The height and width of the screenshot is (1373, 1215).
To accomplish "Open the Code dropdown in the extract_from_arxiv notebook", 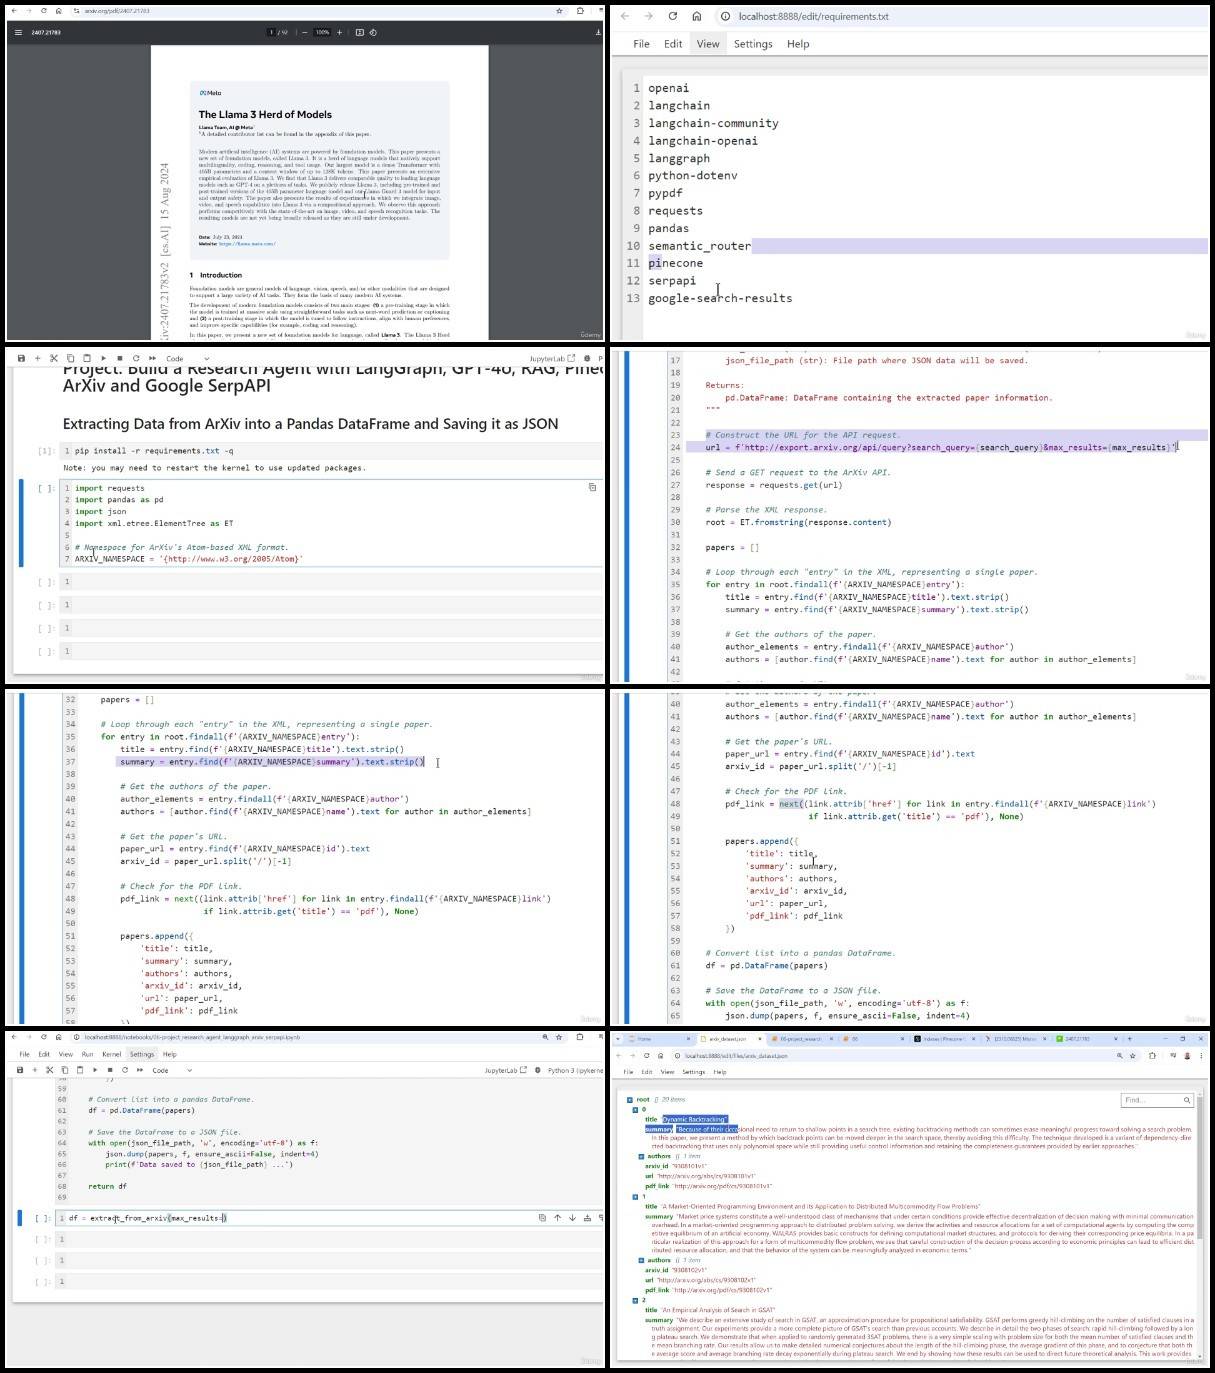I will click(x=172, y=1070).
